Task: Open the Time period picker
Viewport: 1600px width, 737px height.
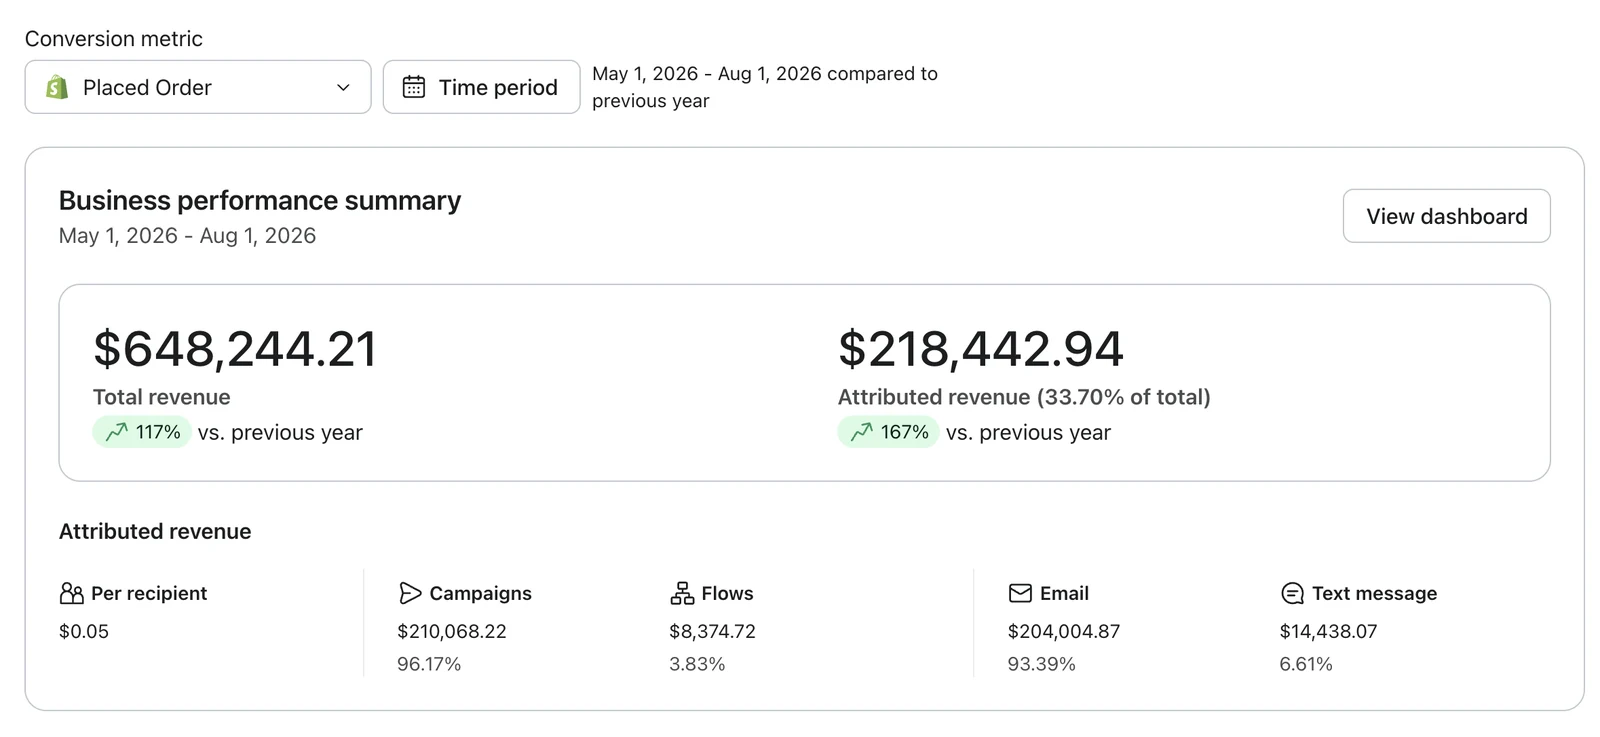Action: [481, 87]
